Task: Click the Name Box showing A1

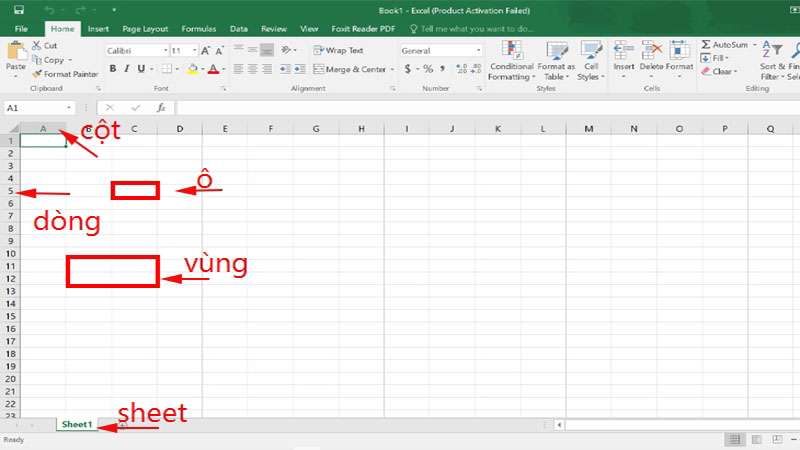Action: (38, 108)
